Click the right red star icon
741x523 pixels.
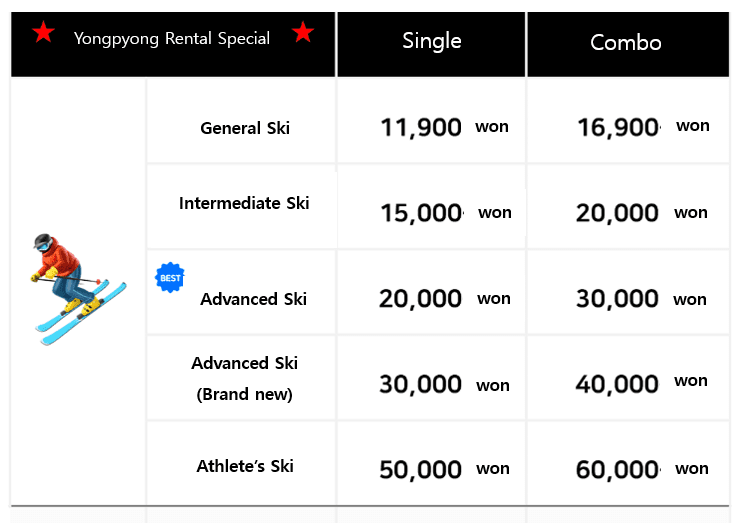tap(303, 34)
